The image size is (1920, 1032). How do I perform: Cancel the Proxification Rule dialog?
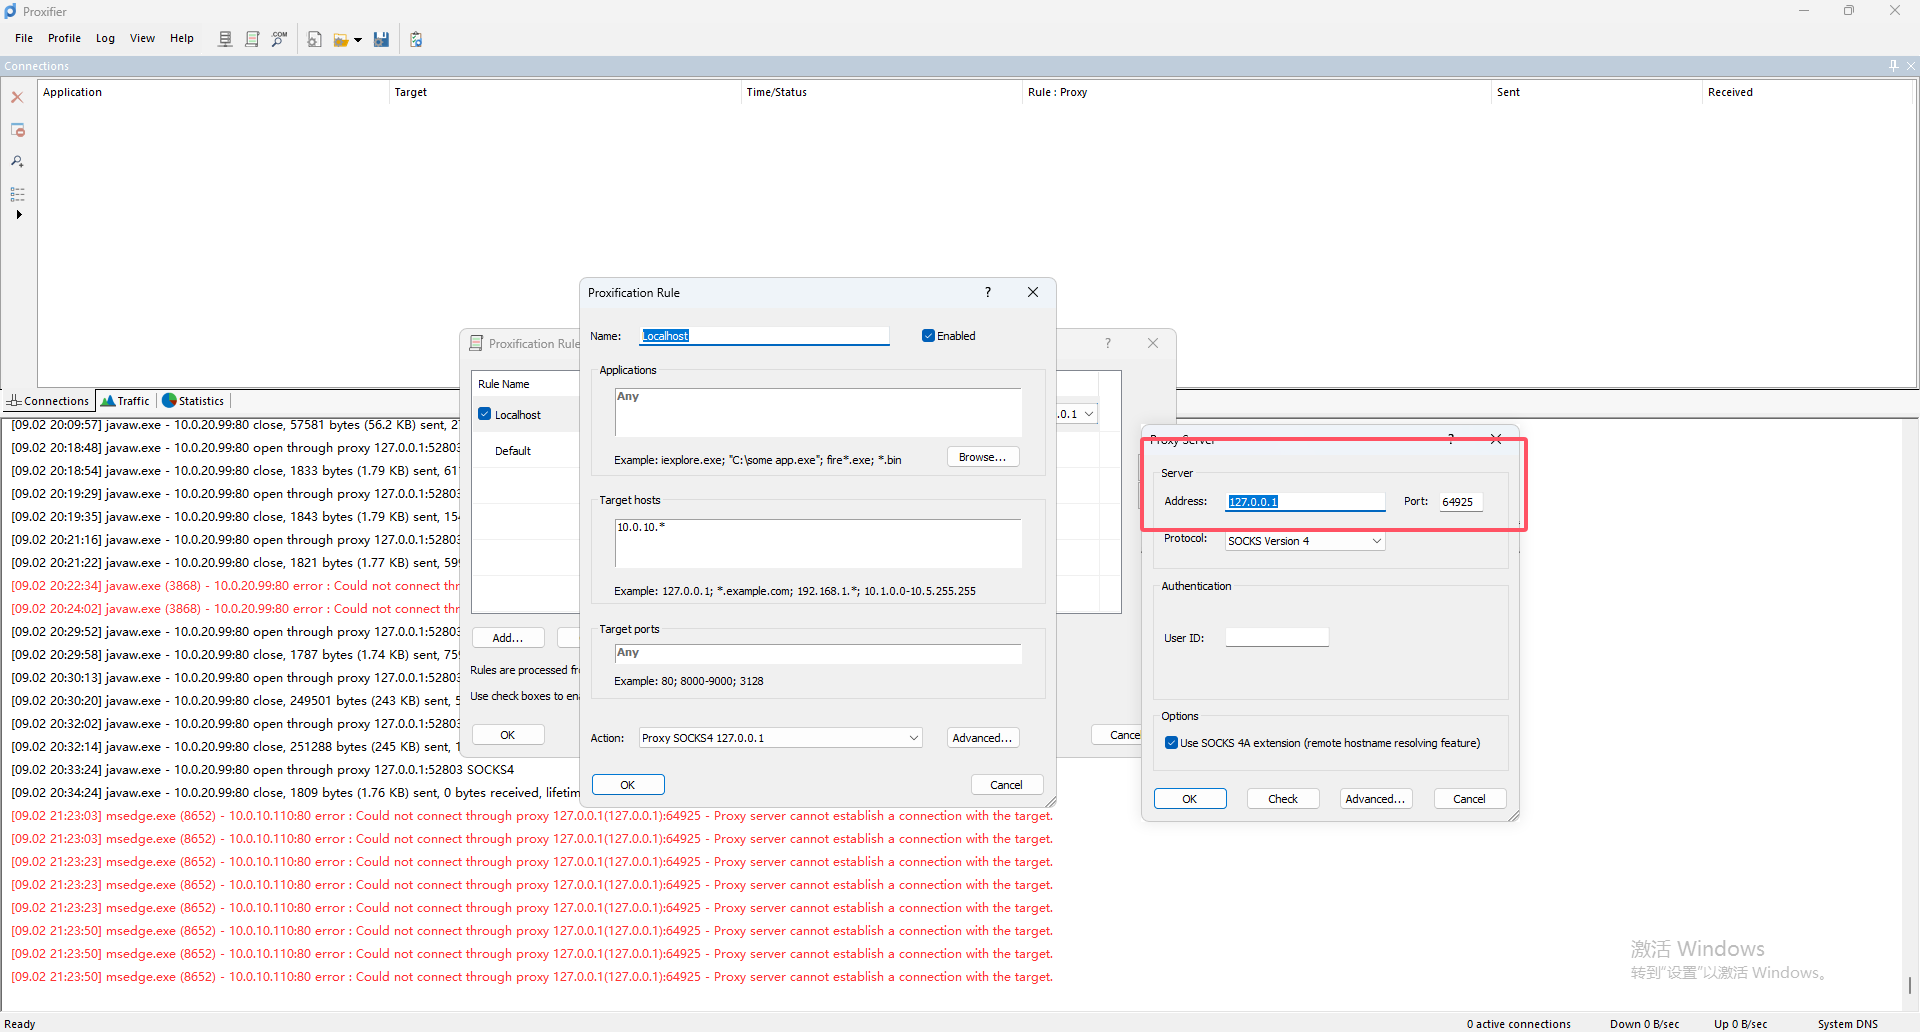tap(1006, 785)
